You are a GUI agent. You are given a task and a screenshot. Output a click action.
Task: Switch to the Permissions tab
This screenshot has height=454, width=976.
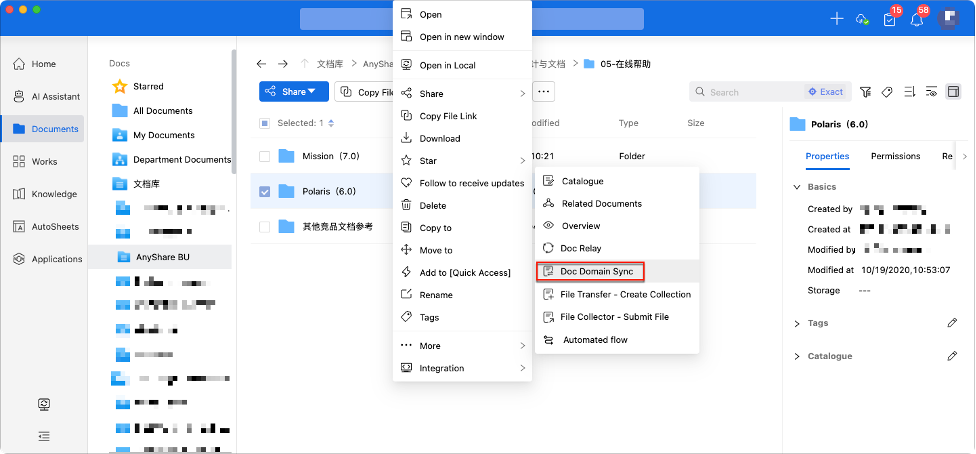[895, 156]
